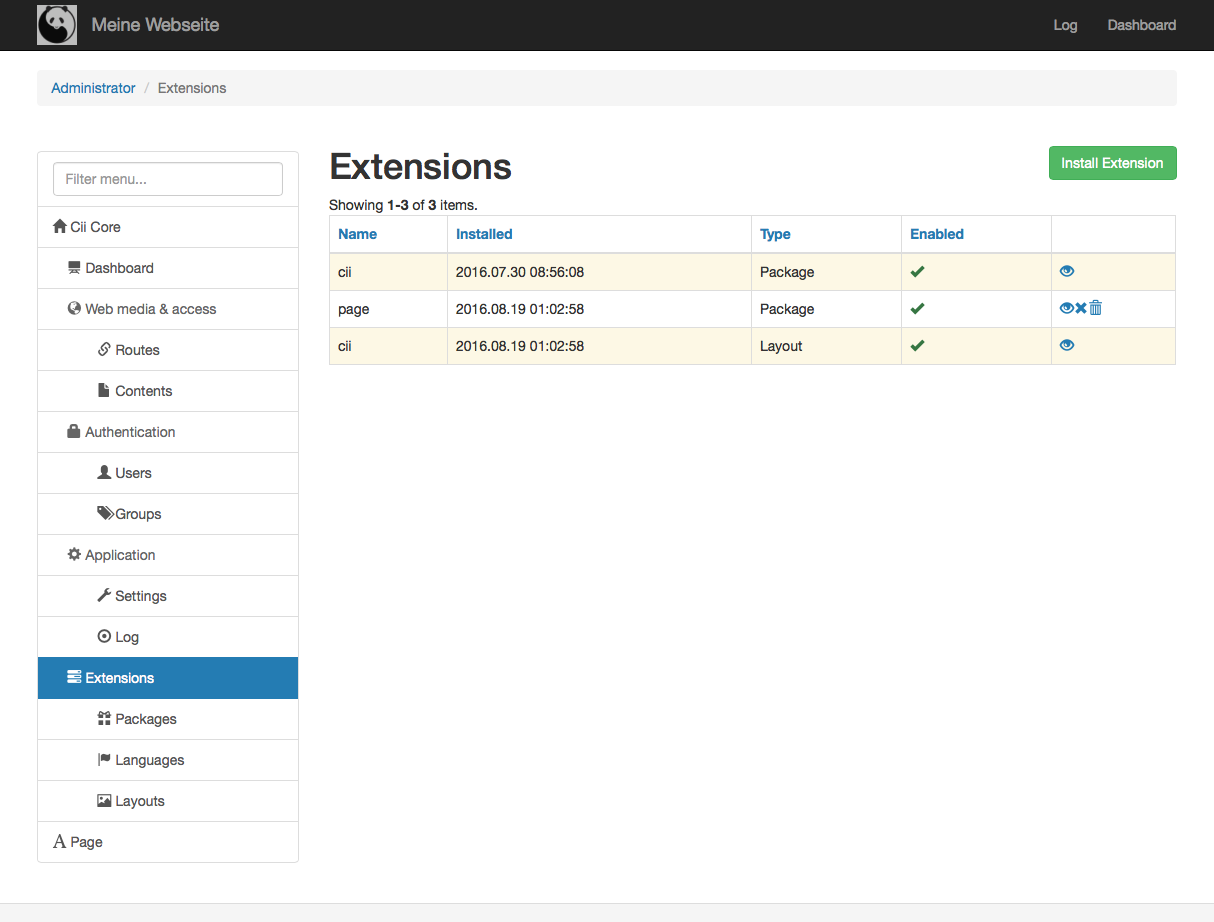Focus the Filter menu input field
This screenshot has width=1214, height=922.
[x=168, y=179]
